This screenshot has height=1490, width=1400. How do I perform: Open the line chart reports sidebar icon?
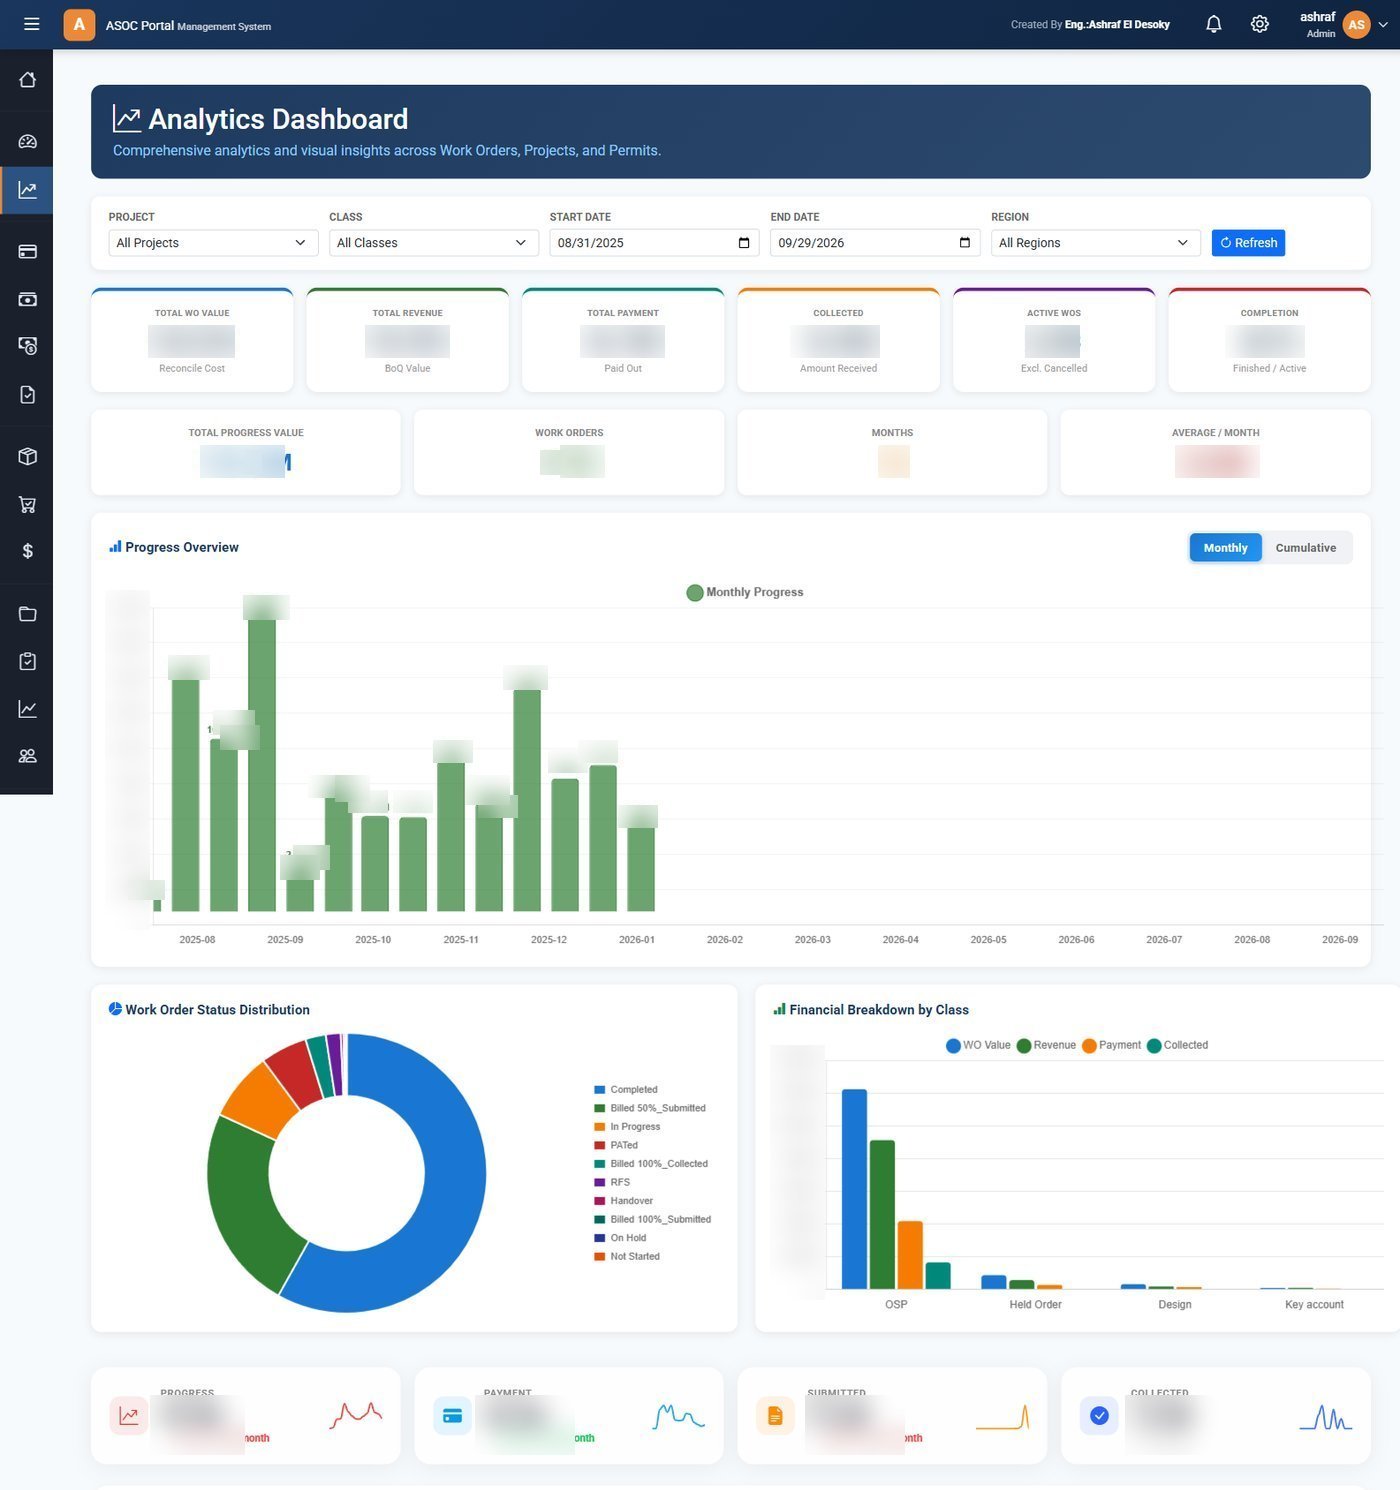coord(27,709)
